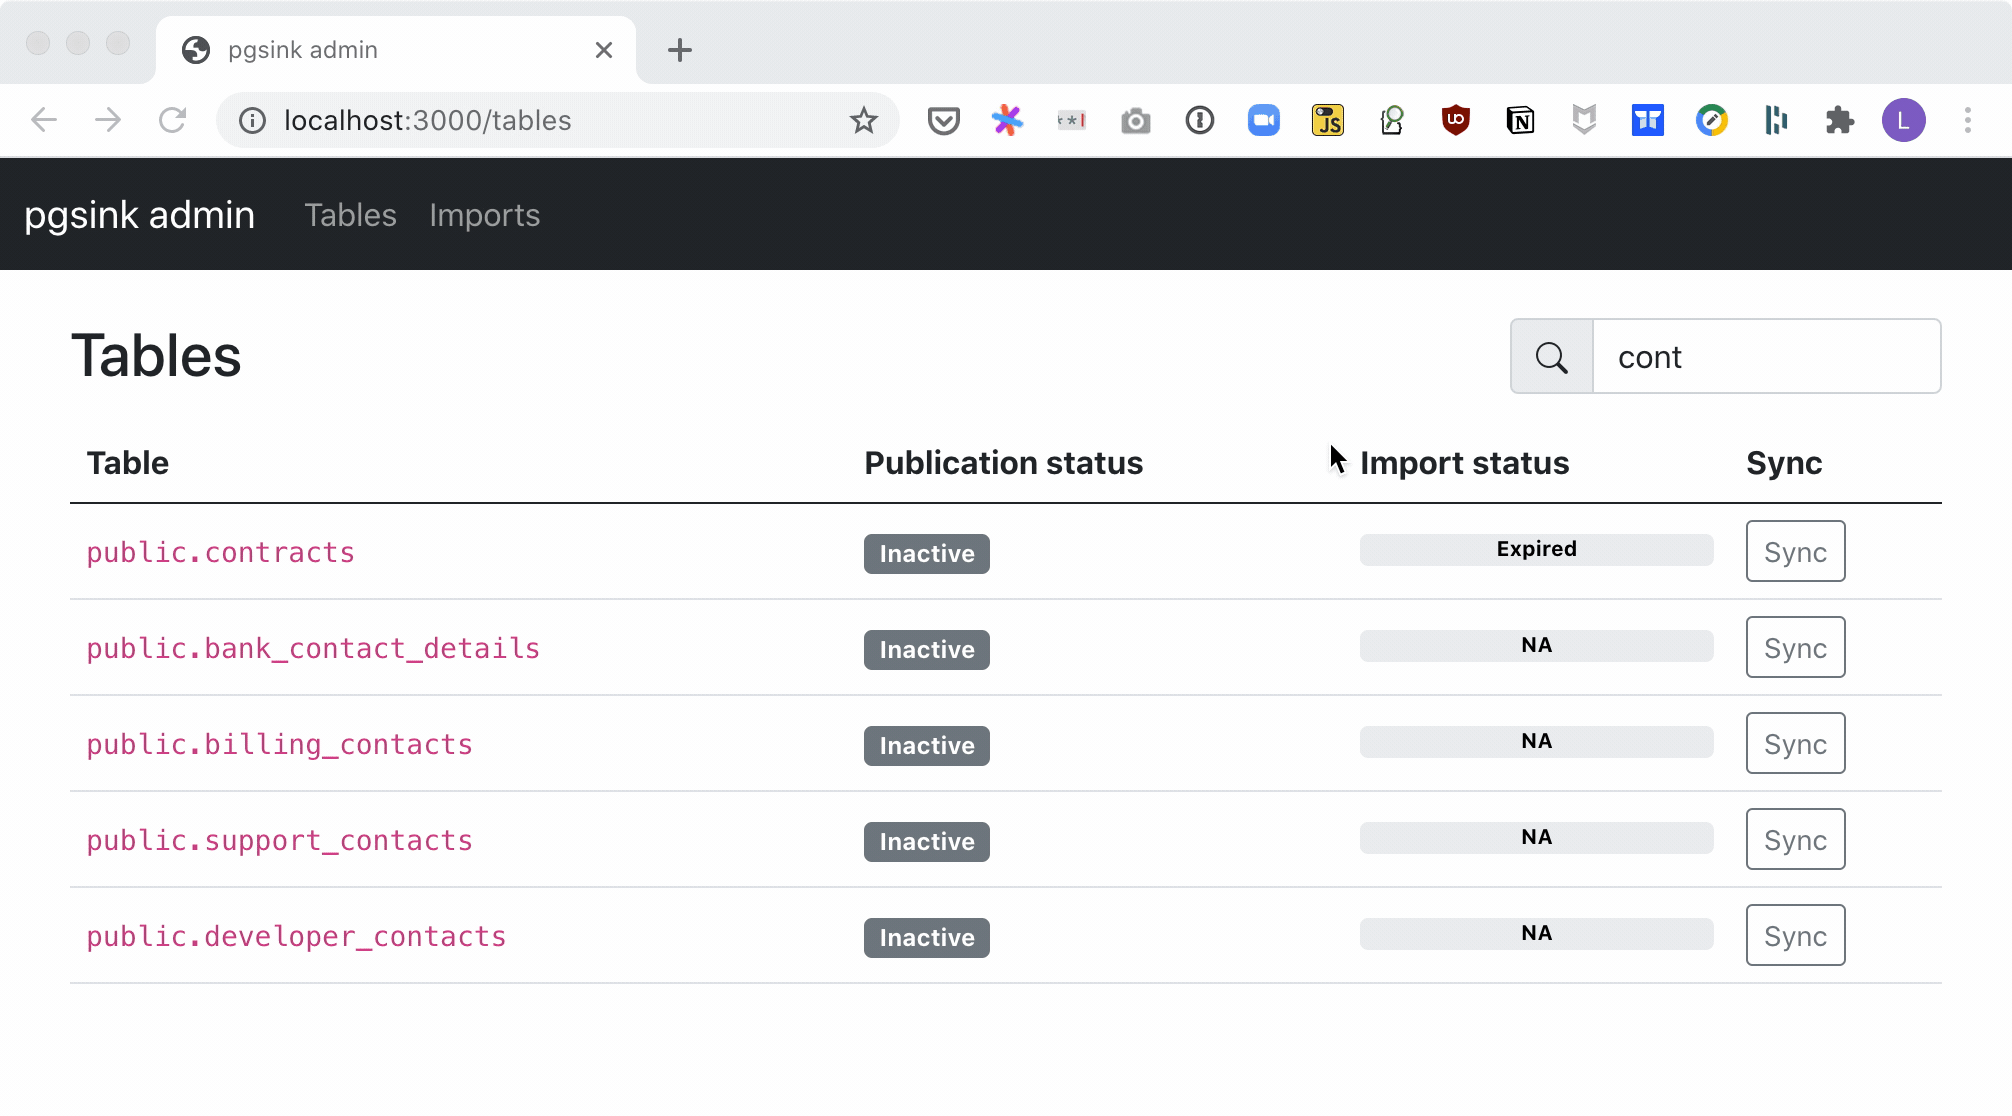Screen dimensions: 2012x1116
Task: Click the camera screenshot extension icon
Action: pos(1135,121)
